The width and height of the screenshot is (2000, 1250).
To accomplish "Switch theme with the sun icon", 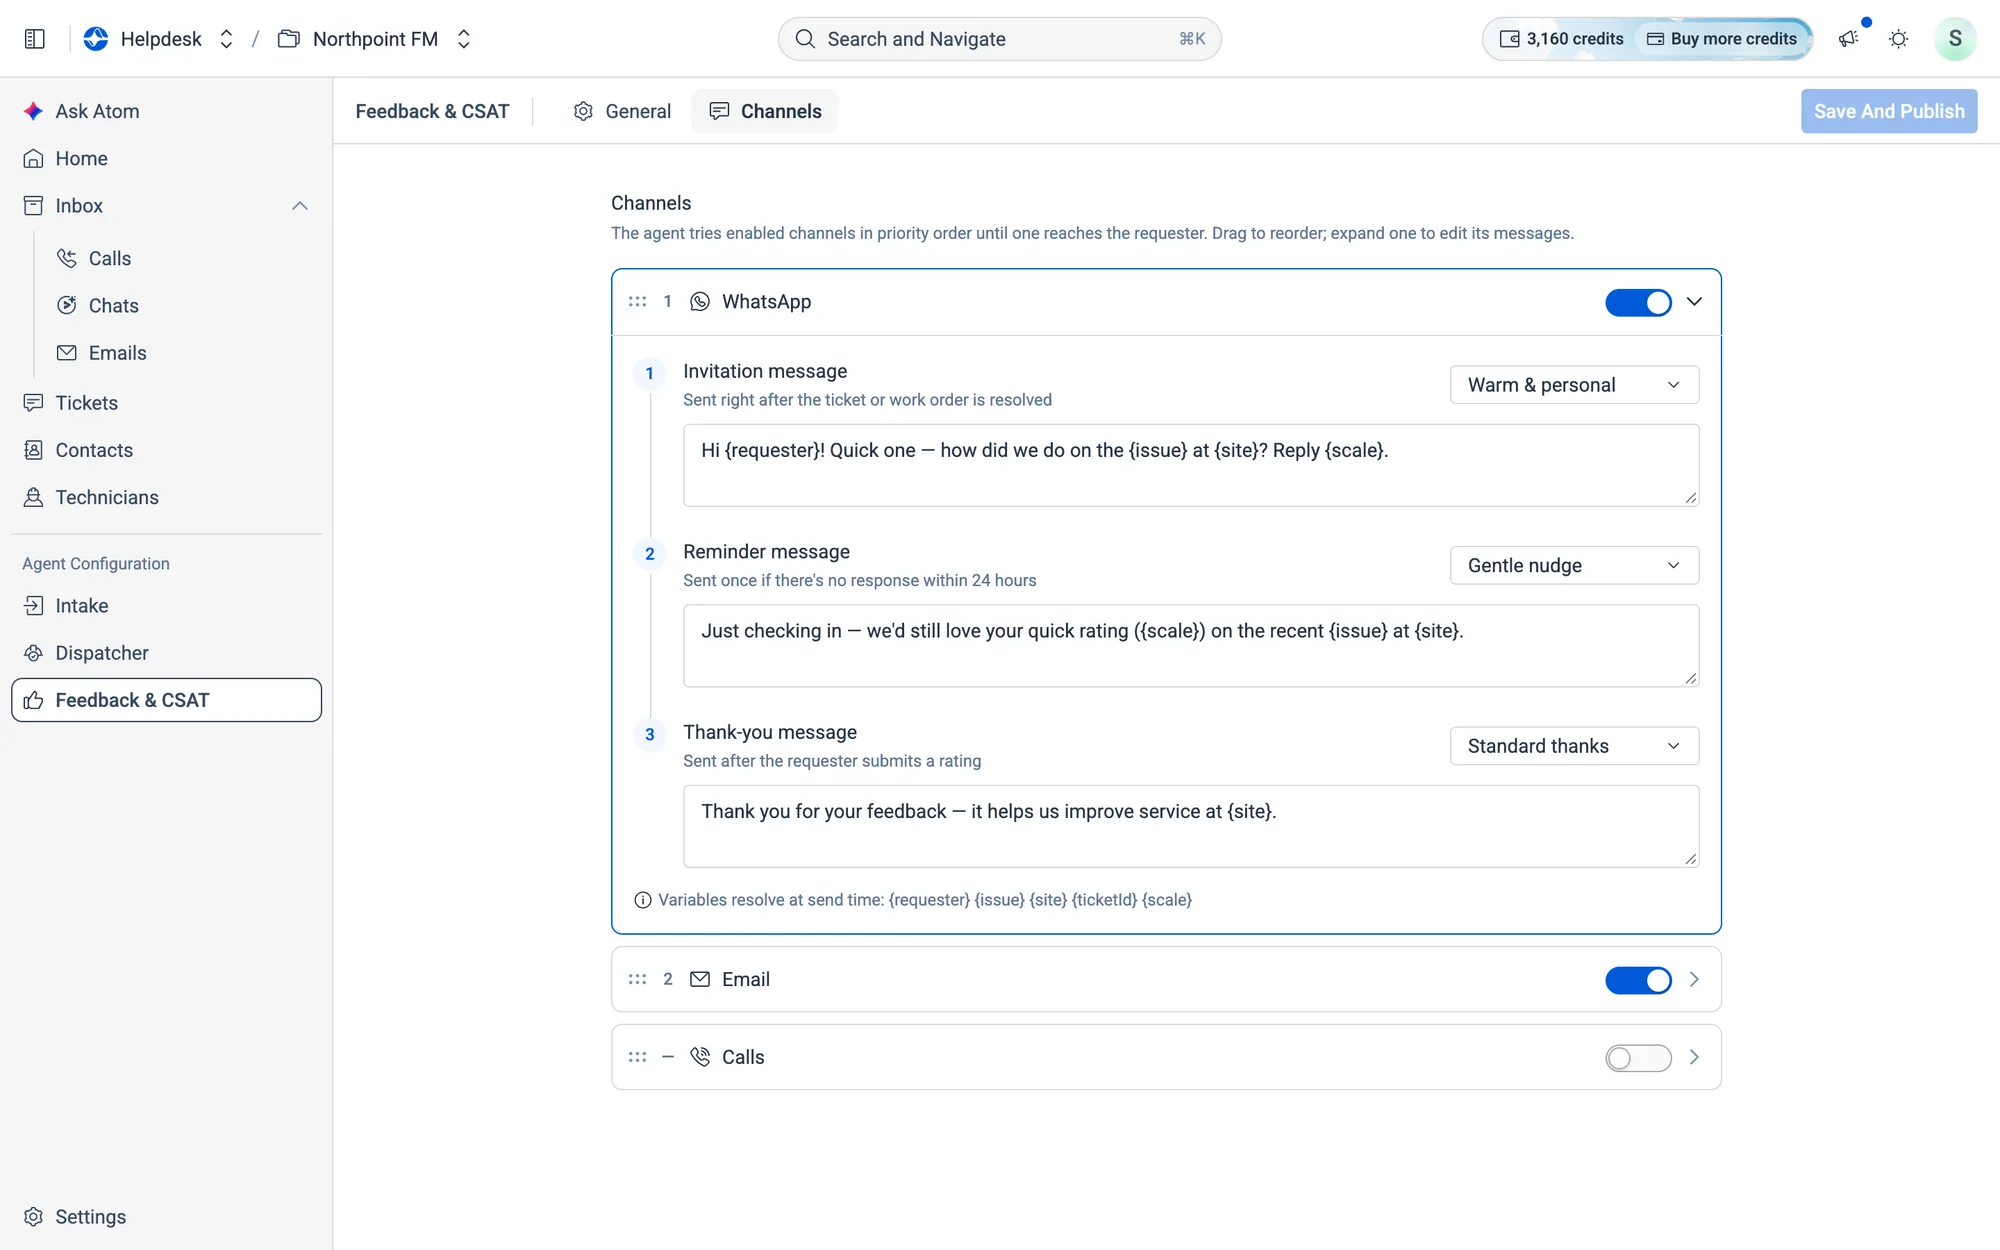I will (1898, 39).
